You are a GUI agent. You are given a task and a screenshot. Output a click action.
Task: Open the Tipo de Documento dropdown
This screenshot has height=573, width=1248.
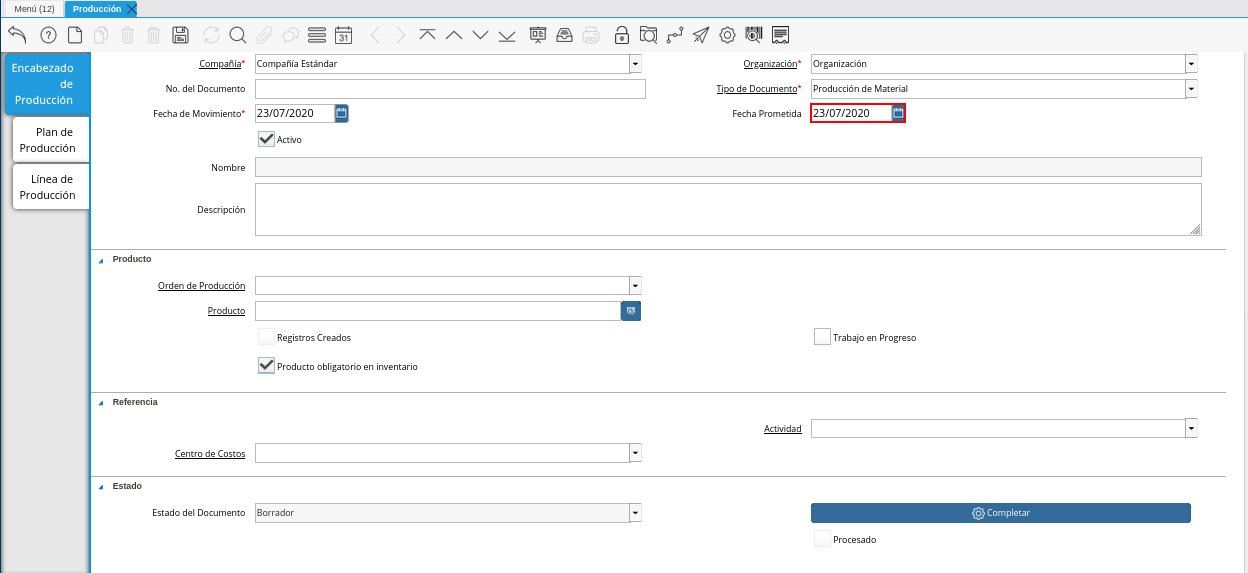click(x=1190, y=89)
